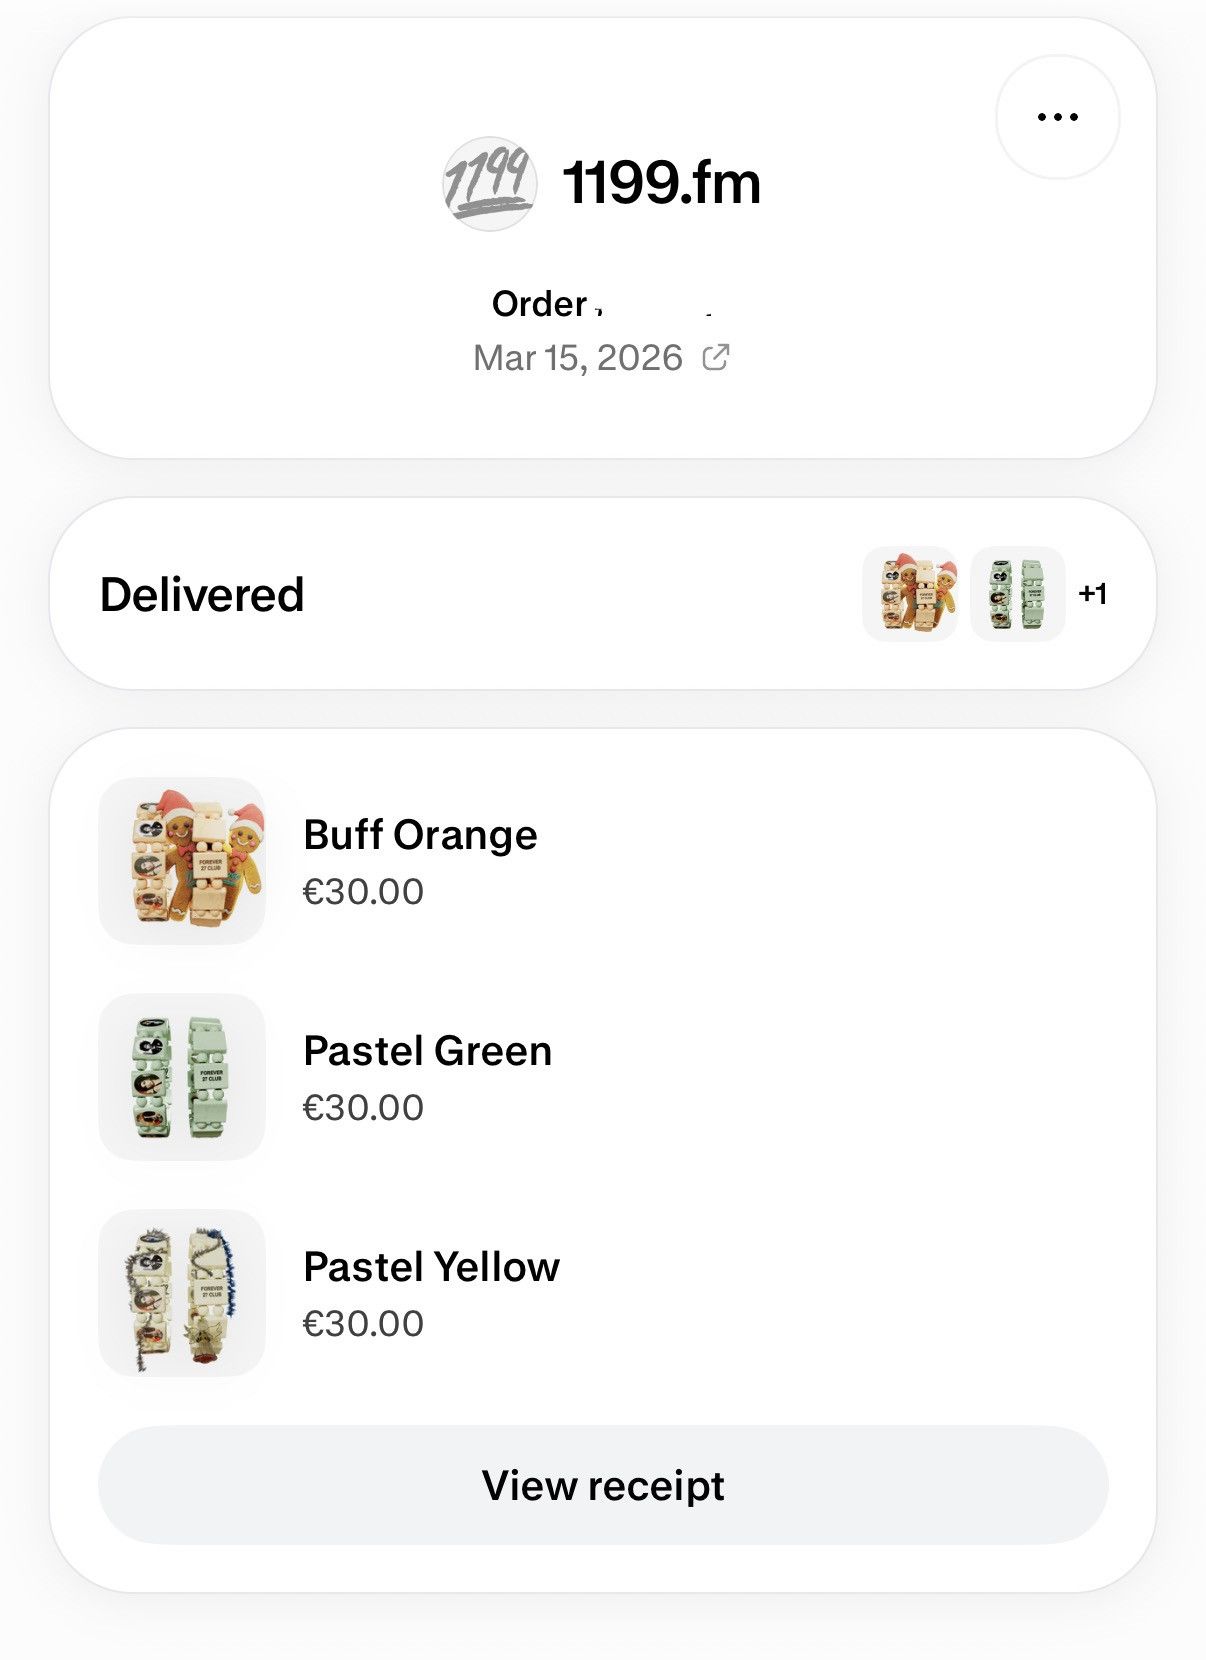Click the €30.00 price under Pastel Green
1206x1660 pixels.
pyautogui.click(x=364, y=1107)
